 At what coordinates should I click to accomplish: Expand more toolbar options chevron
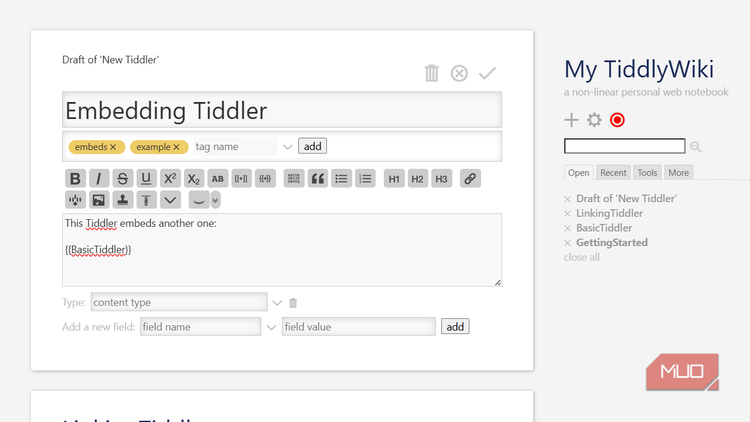click(170, 200)
